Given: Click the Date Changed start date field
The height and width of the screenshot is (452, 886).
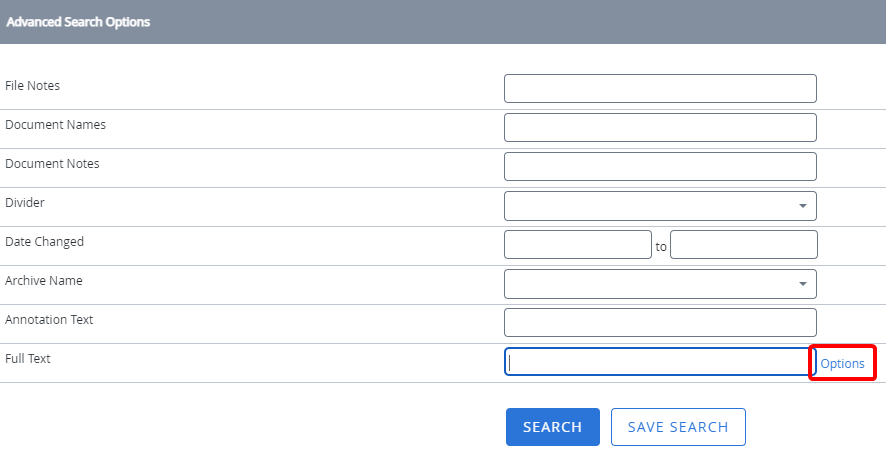Looking at the screenshot, I should (x=577, y=245).
